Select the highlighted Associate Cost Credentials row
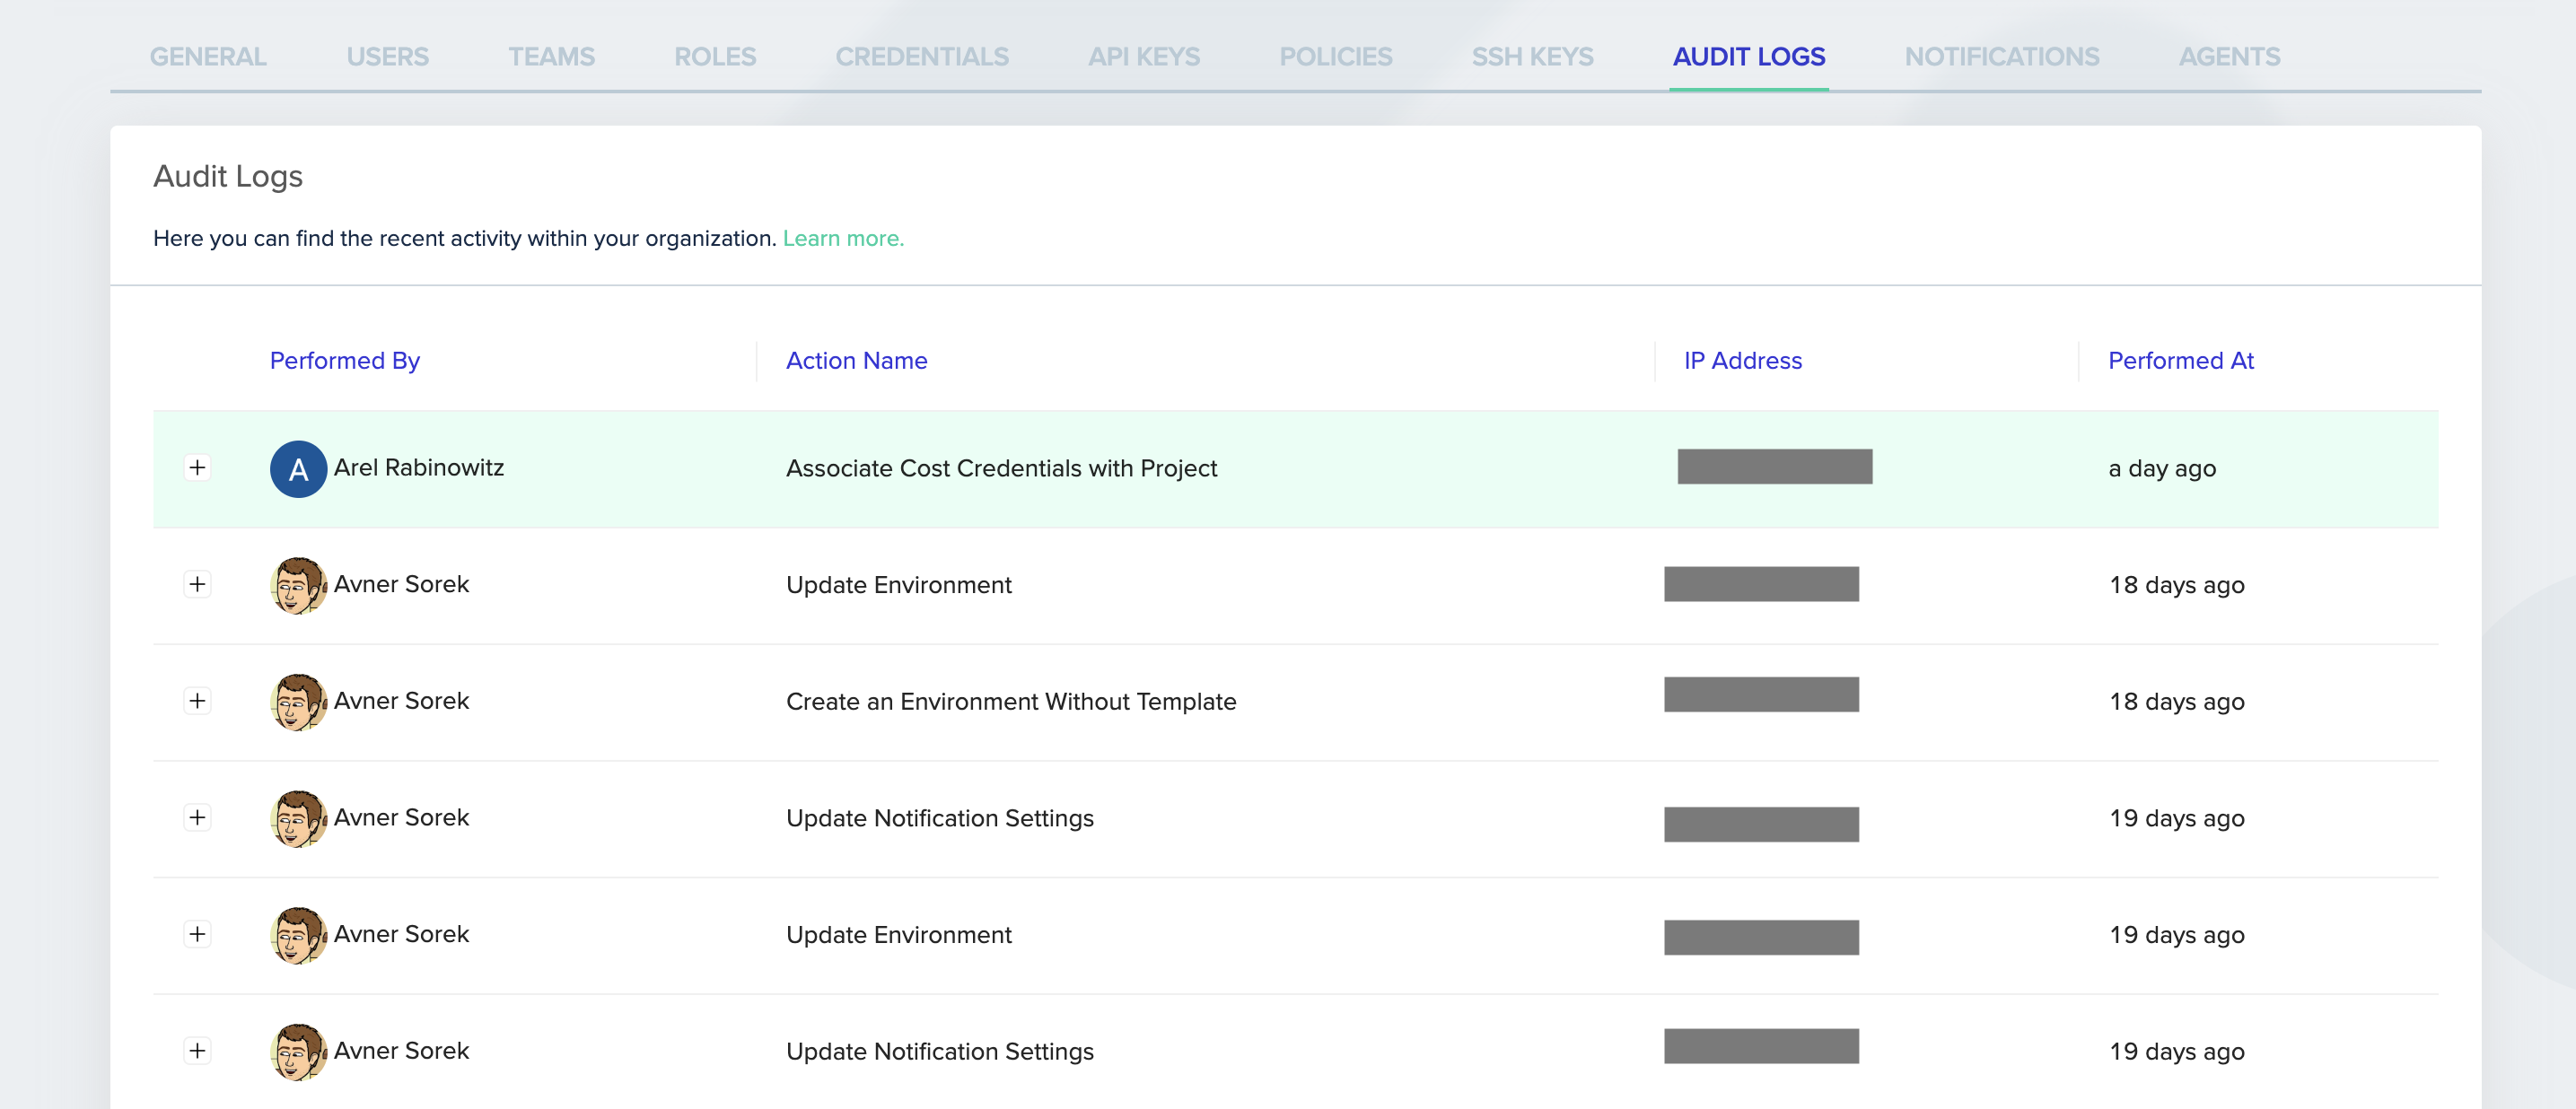Image resolution: width=2576 pixels, height=1109 pixels. (x=1000, y=467)
